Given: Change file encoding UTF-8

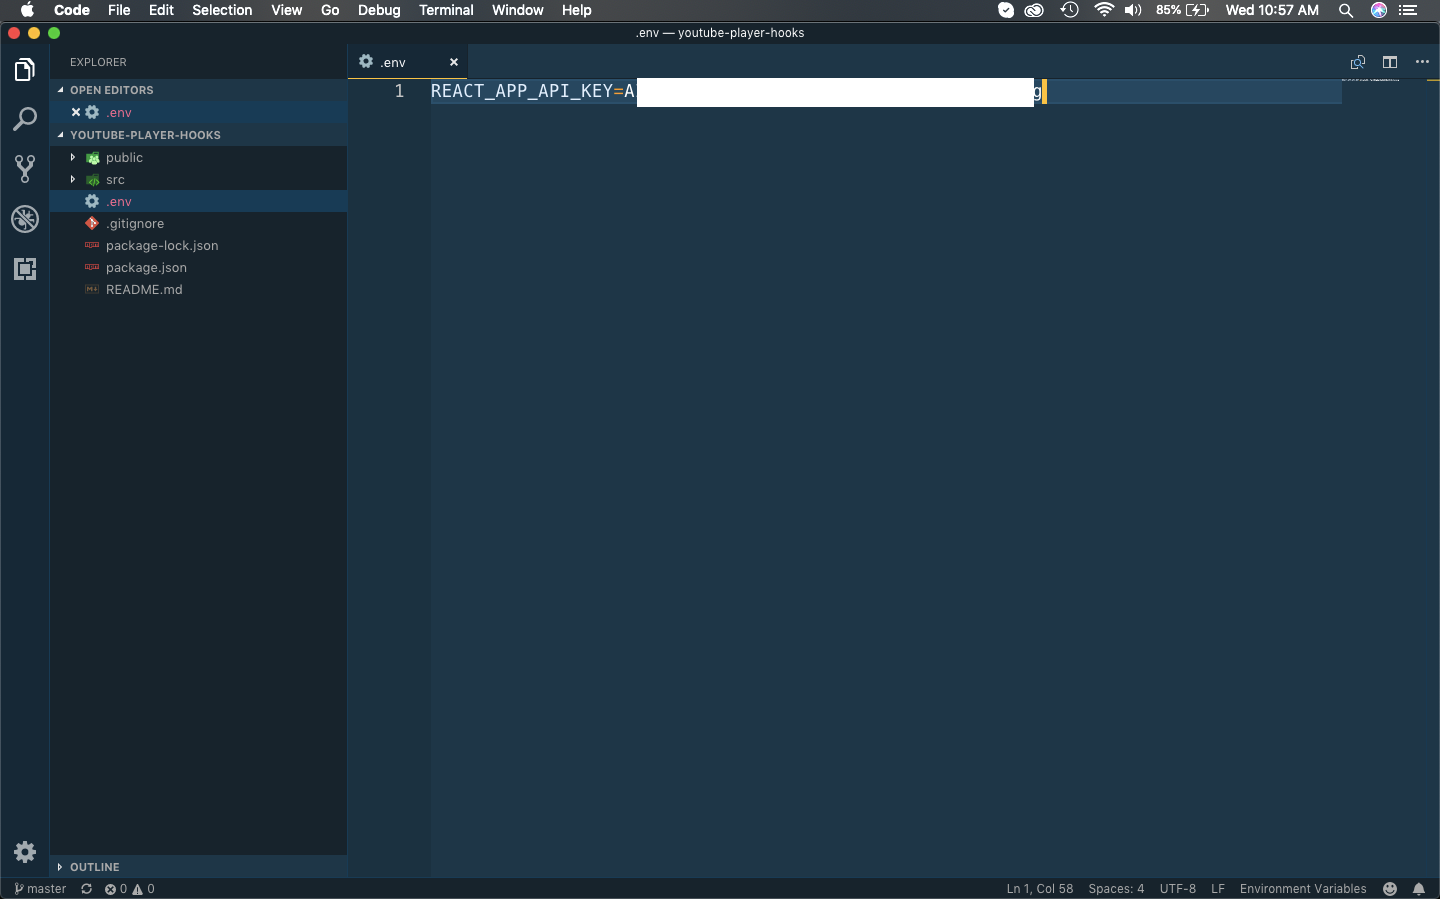Looking at the screenshot, I should (1178, 889).
